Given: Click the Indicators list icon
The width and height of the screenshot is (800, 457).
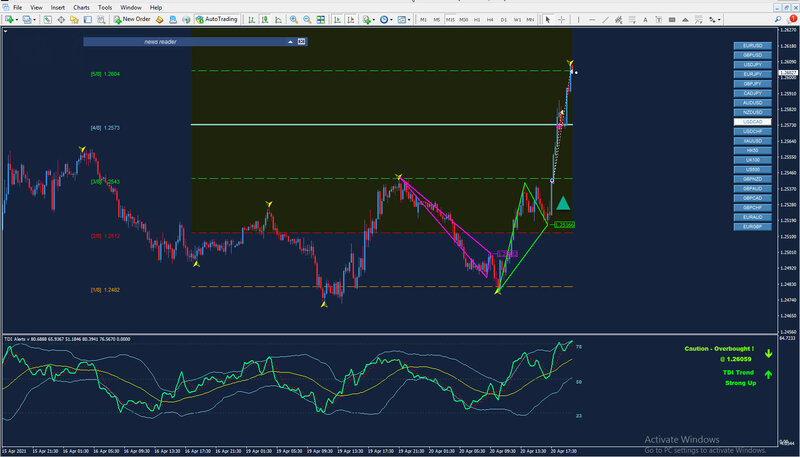Looking at the screenshot, I should 366,19.
